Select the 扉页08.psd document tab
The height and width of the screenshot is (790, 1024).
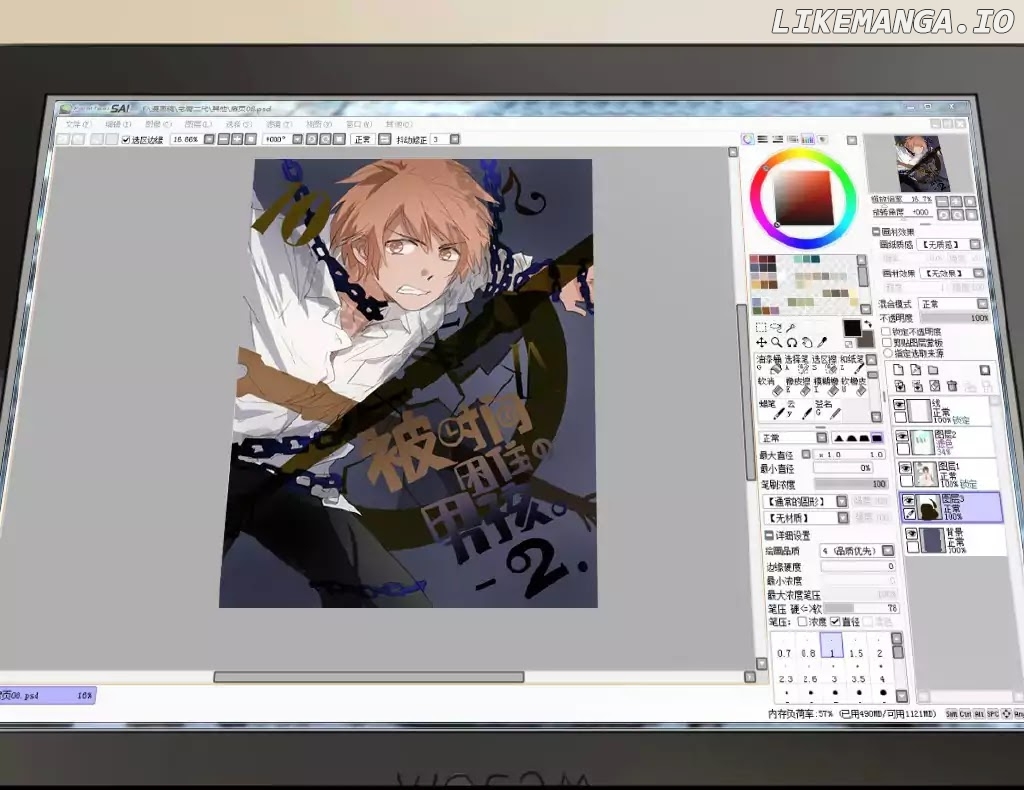[47, 696]
